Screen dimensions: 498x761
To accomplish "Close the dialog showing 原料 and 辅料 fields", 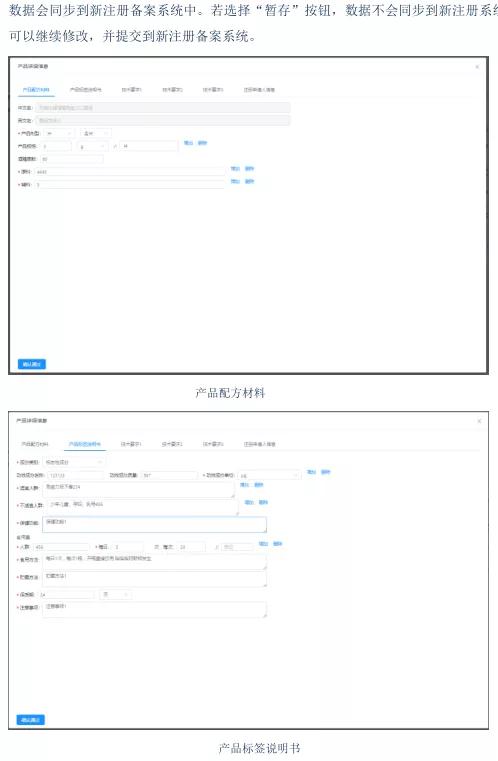I will pyautogui.click(x=477, y=66).
